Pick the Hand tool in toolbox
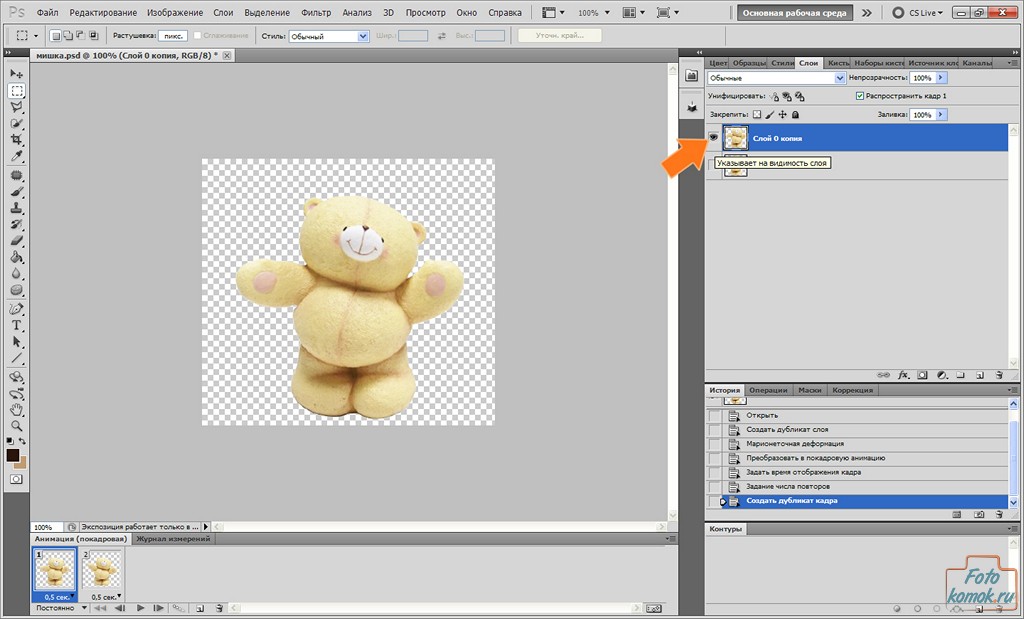 [17, 409]
